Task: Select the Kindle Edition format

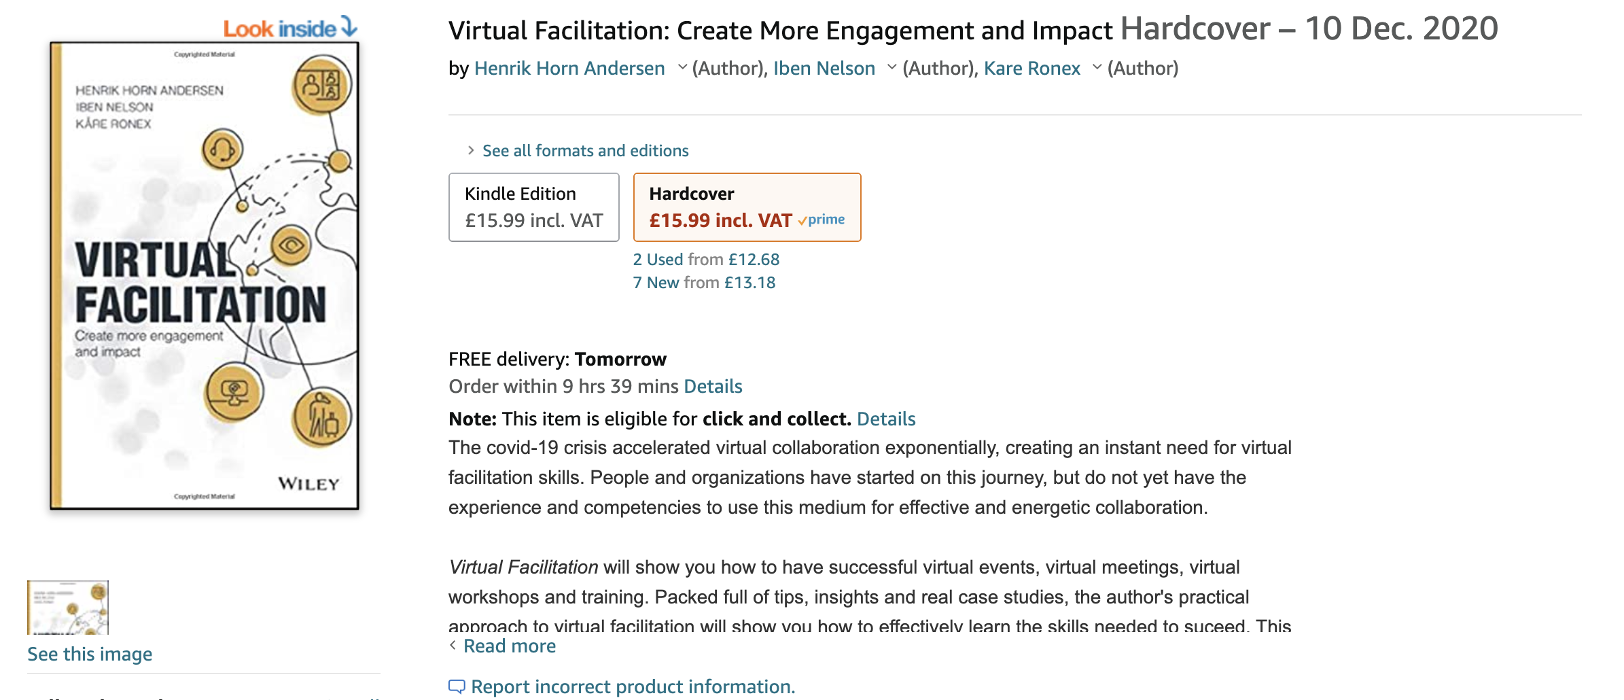Action: coord(534,207)
